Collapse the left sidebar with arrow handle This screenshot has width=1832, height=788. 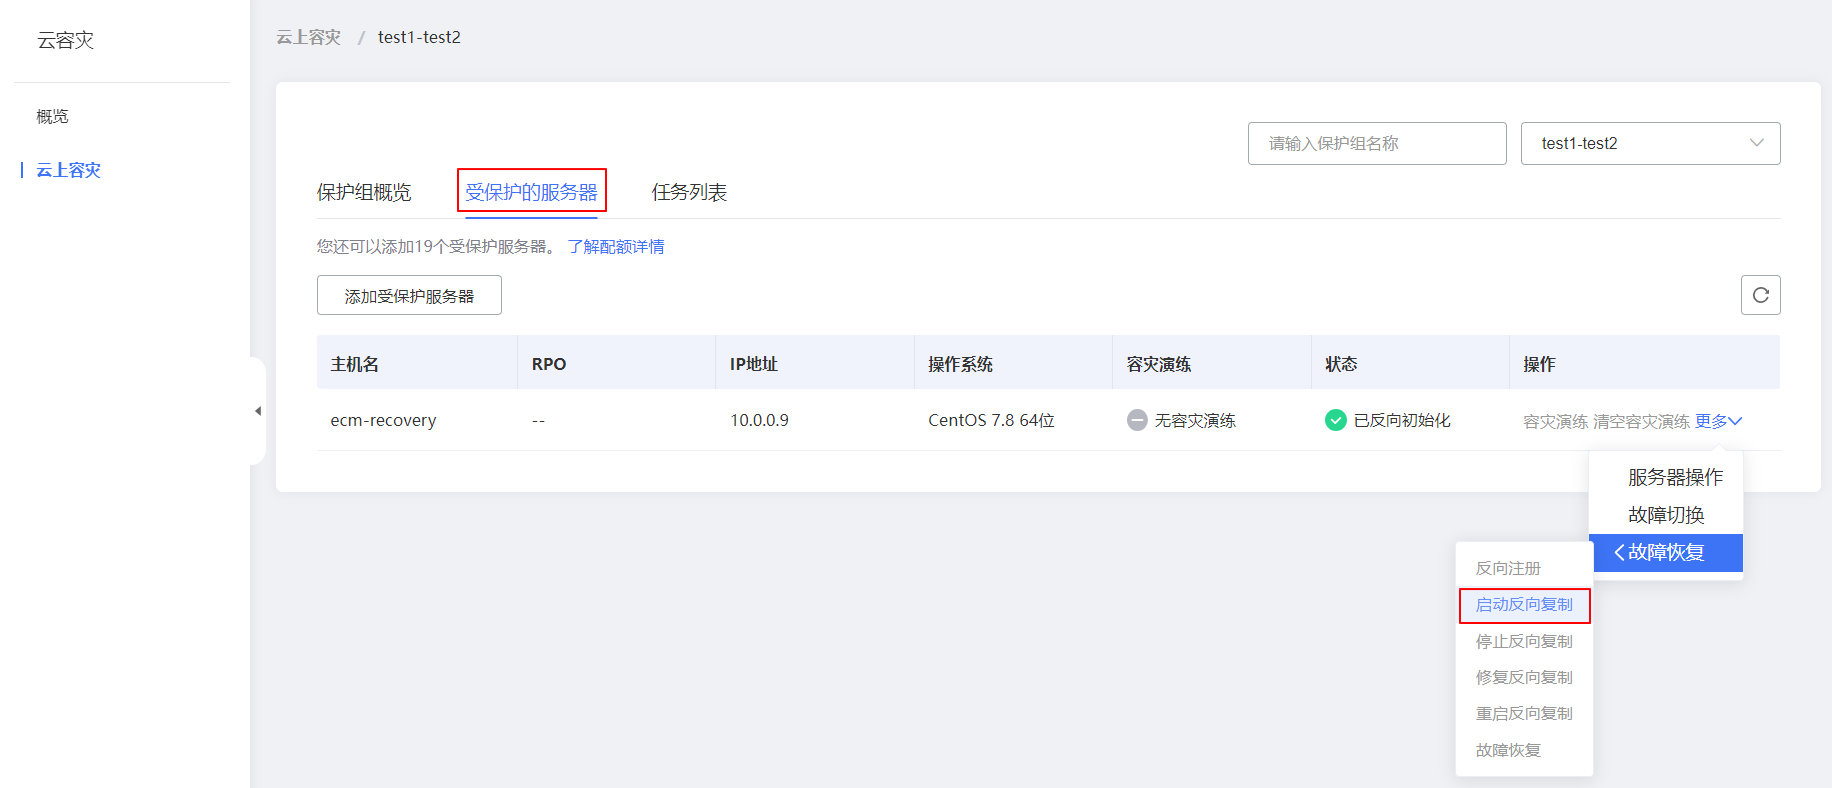[258, 411]
